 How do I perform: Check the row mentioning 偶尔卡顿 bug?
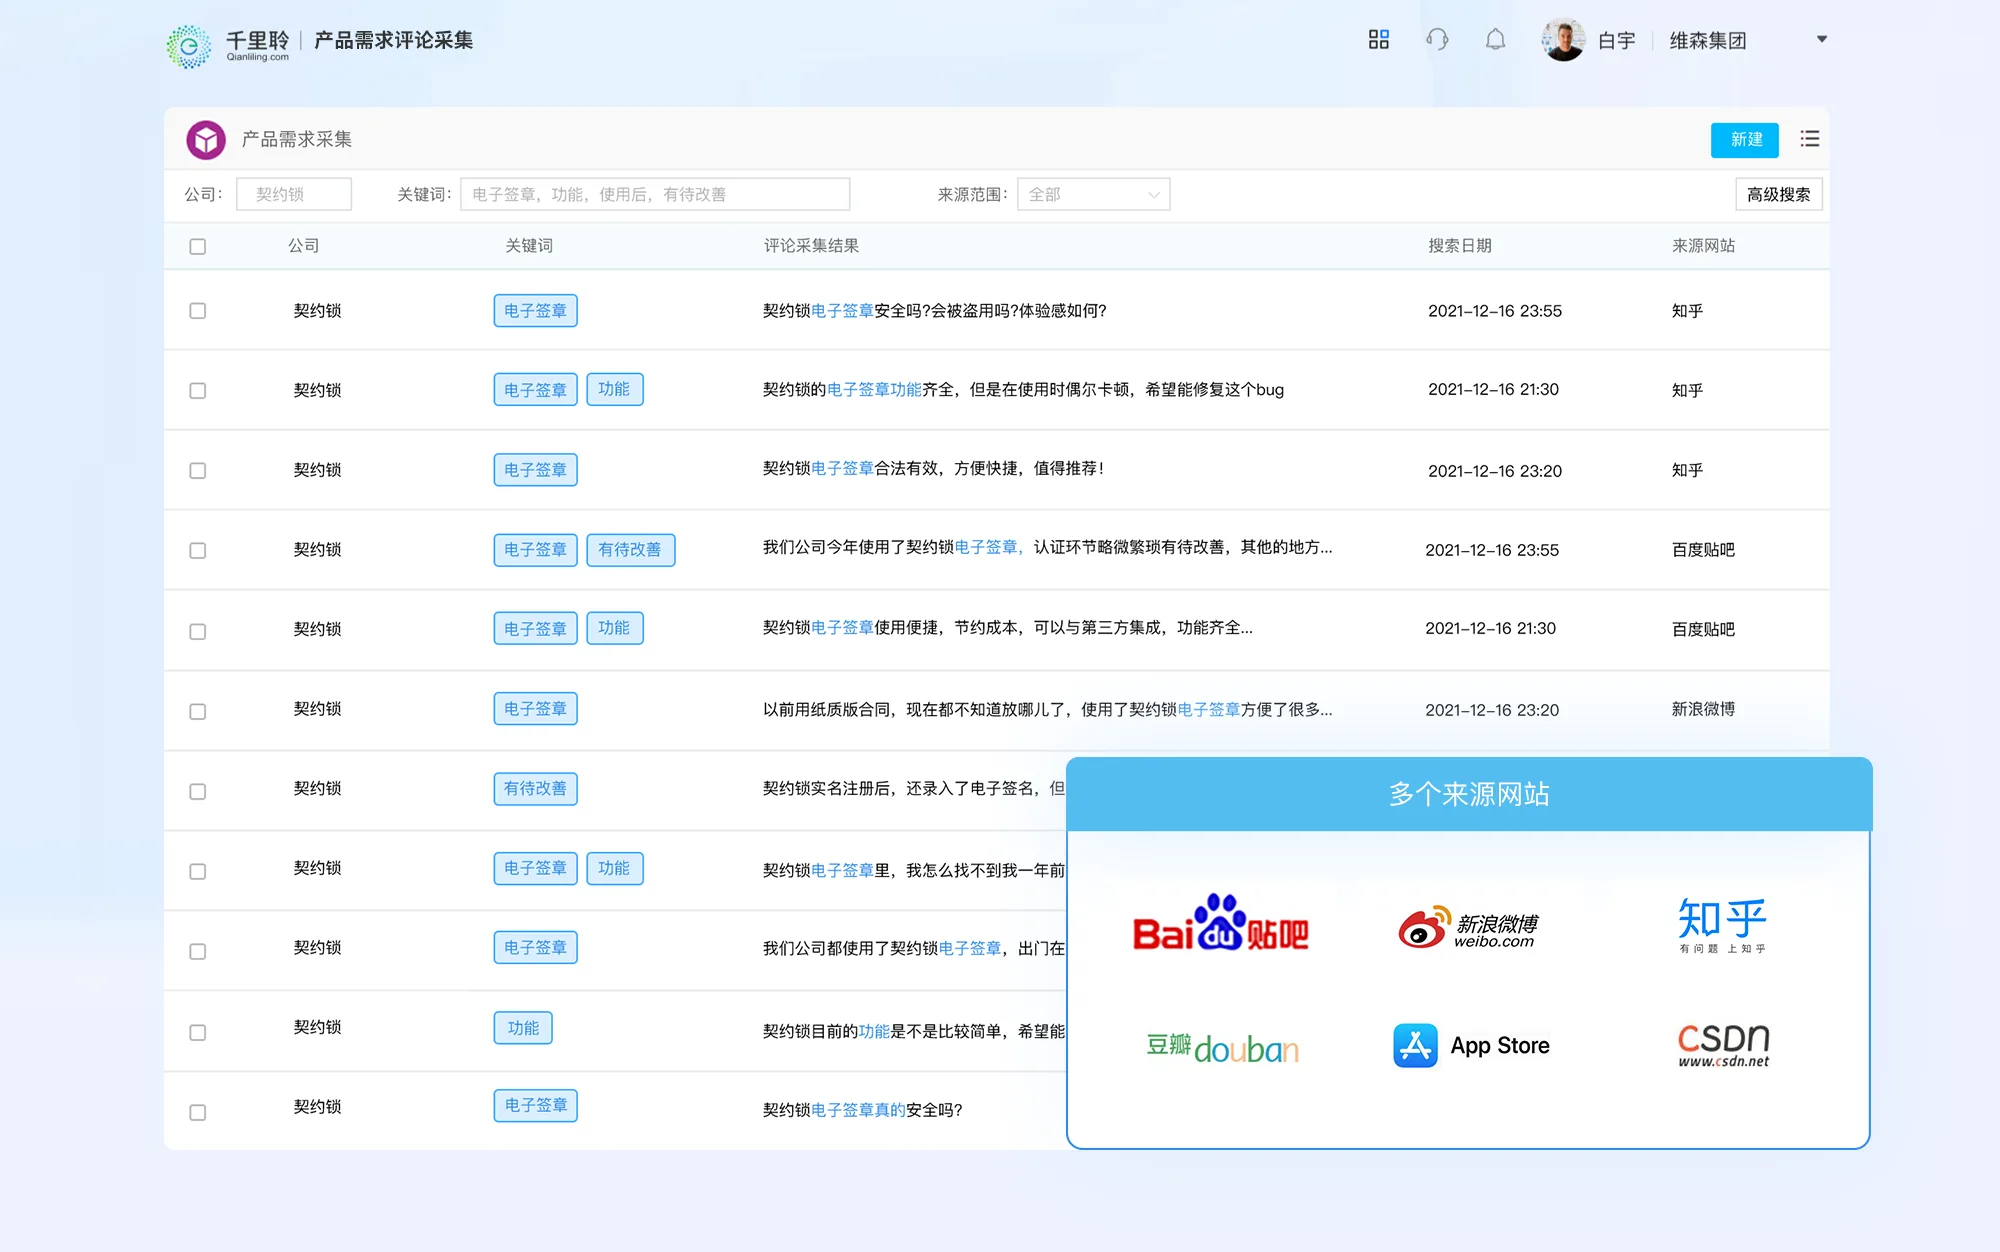tap(198, 391)
